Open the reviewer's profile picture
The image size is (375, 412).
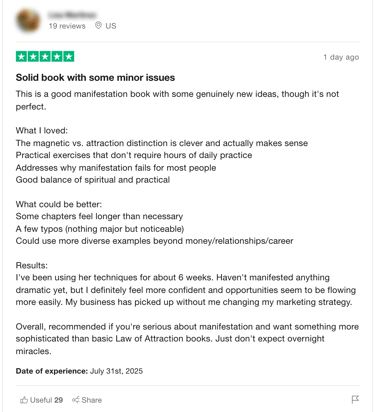click(28, 20)
